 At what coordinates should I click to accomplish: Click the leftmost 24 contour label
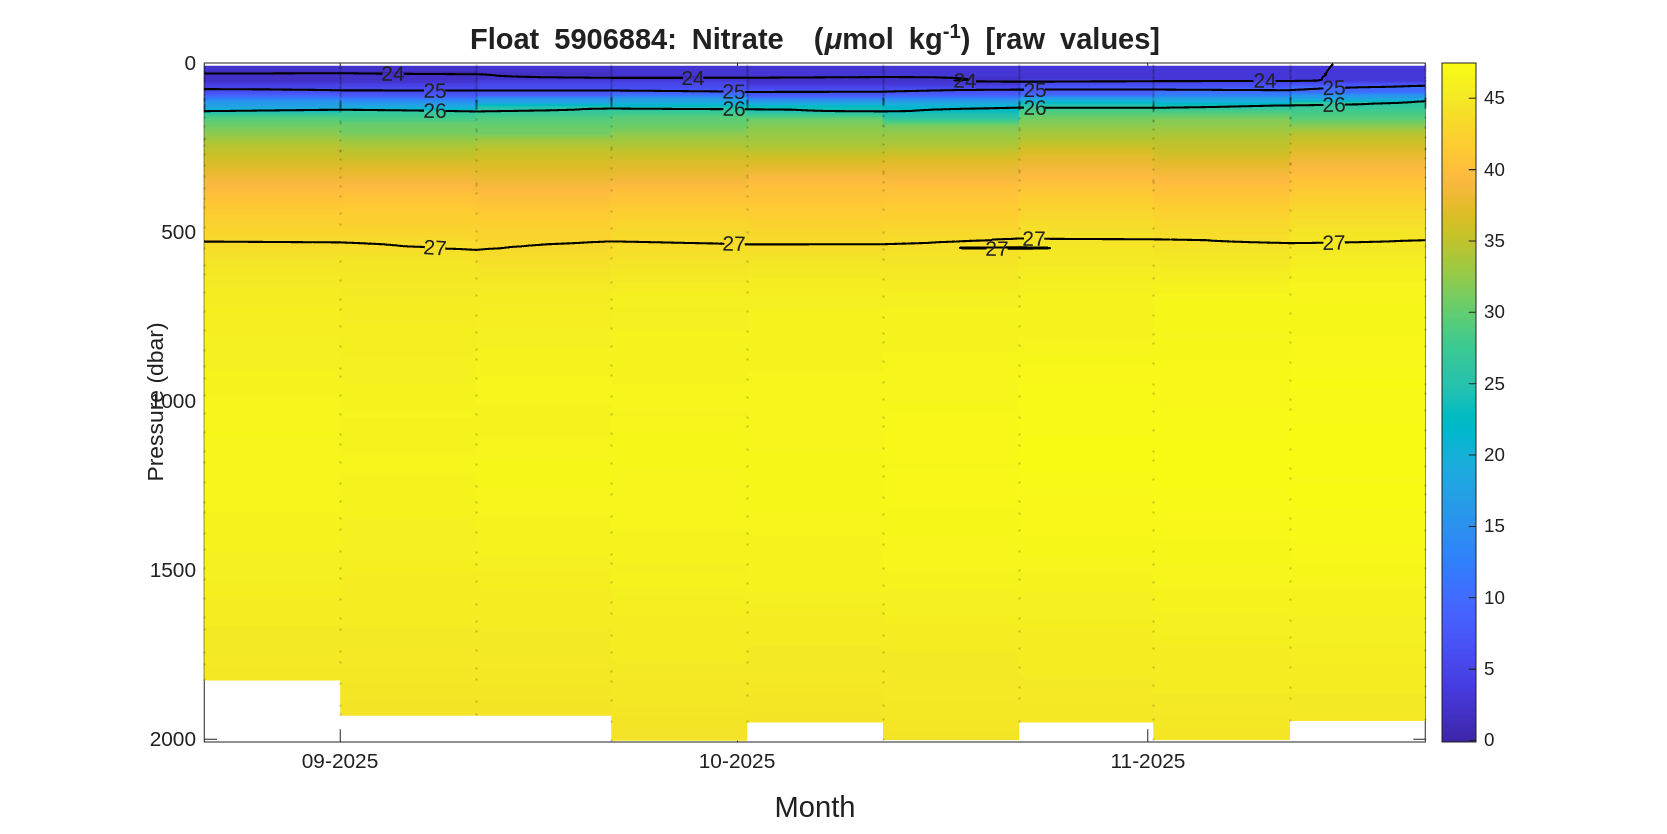[x=392, y=74]
